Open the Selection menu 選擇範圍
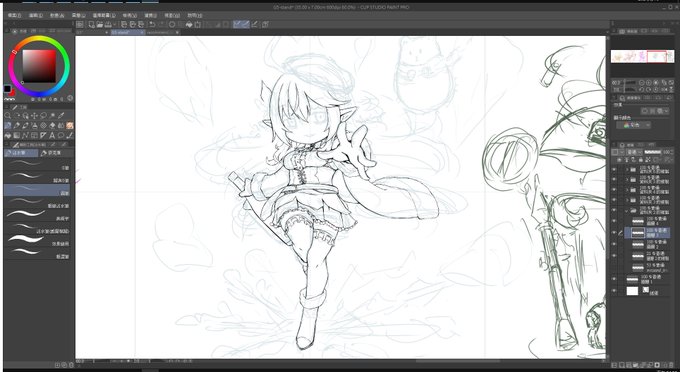 coord(104,15)
